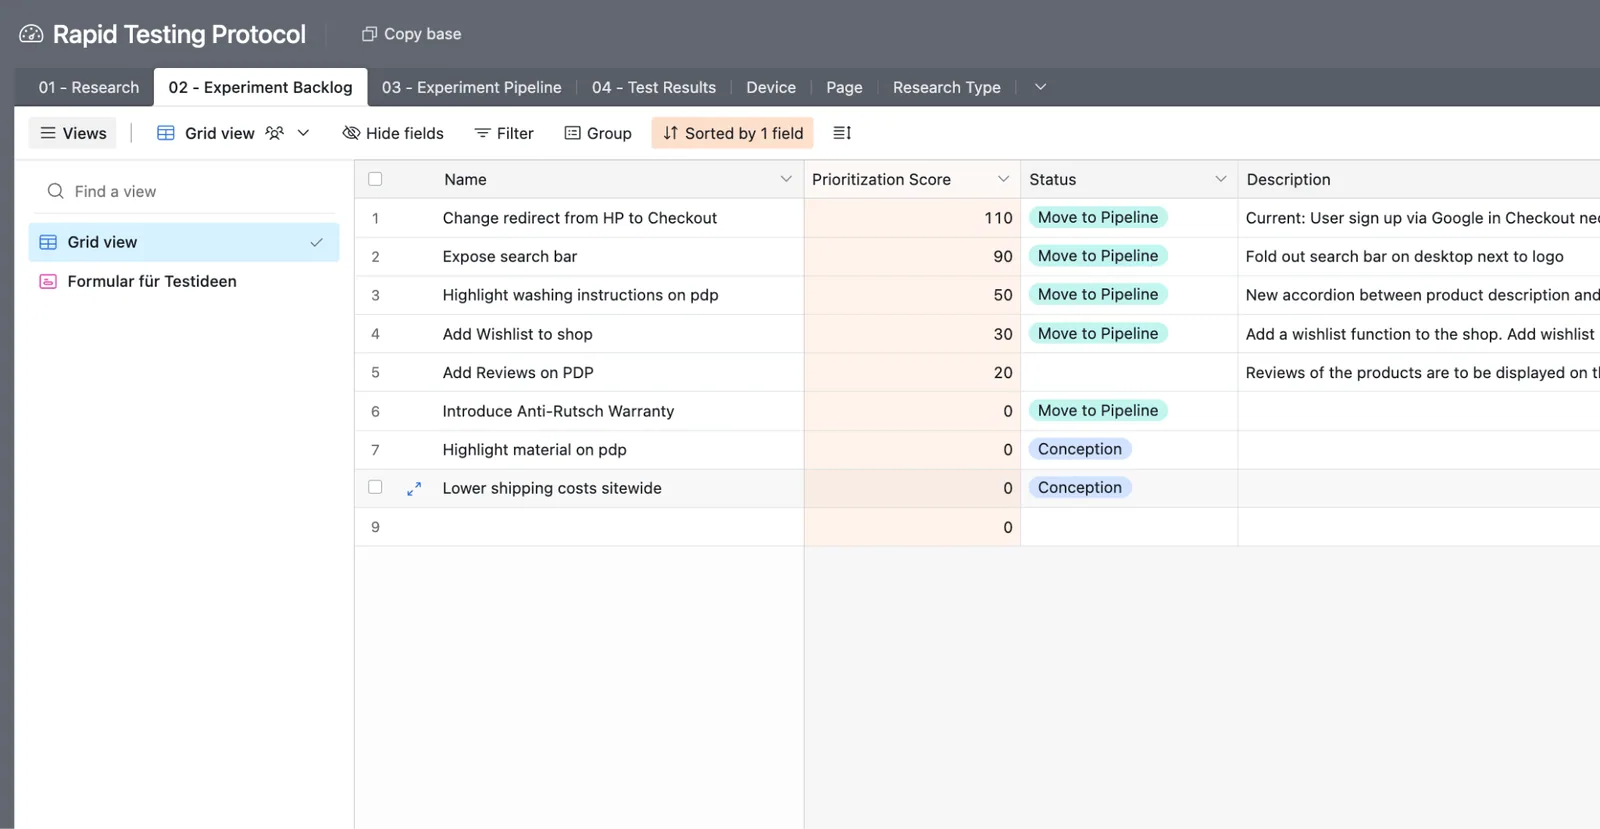This screenshot has height=829, width=1600.
Task: Open the Prioritization Score column dropdown arrow
Action: click(1003, 179)
